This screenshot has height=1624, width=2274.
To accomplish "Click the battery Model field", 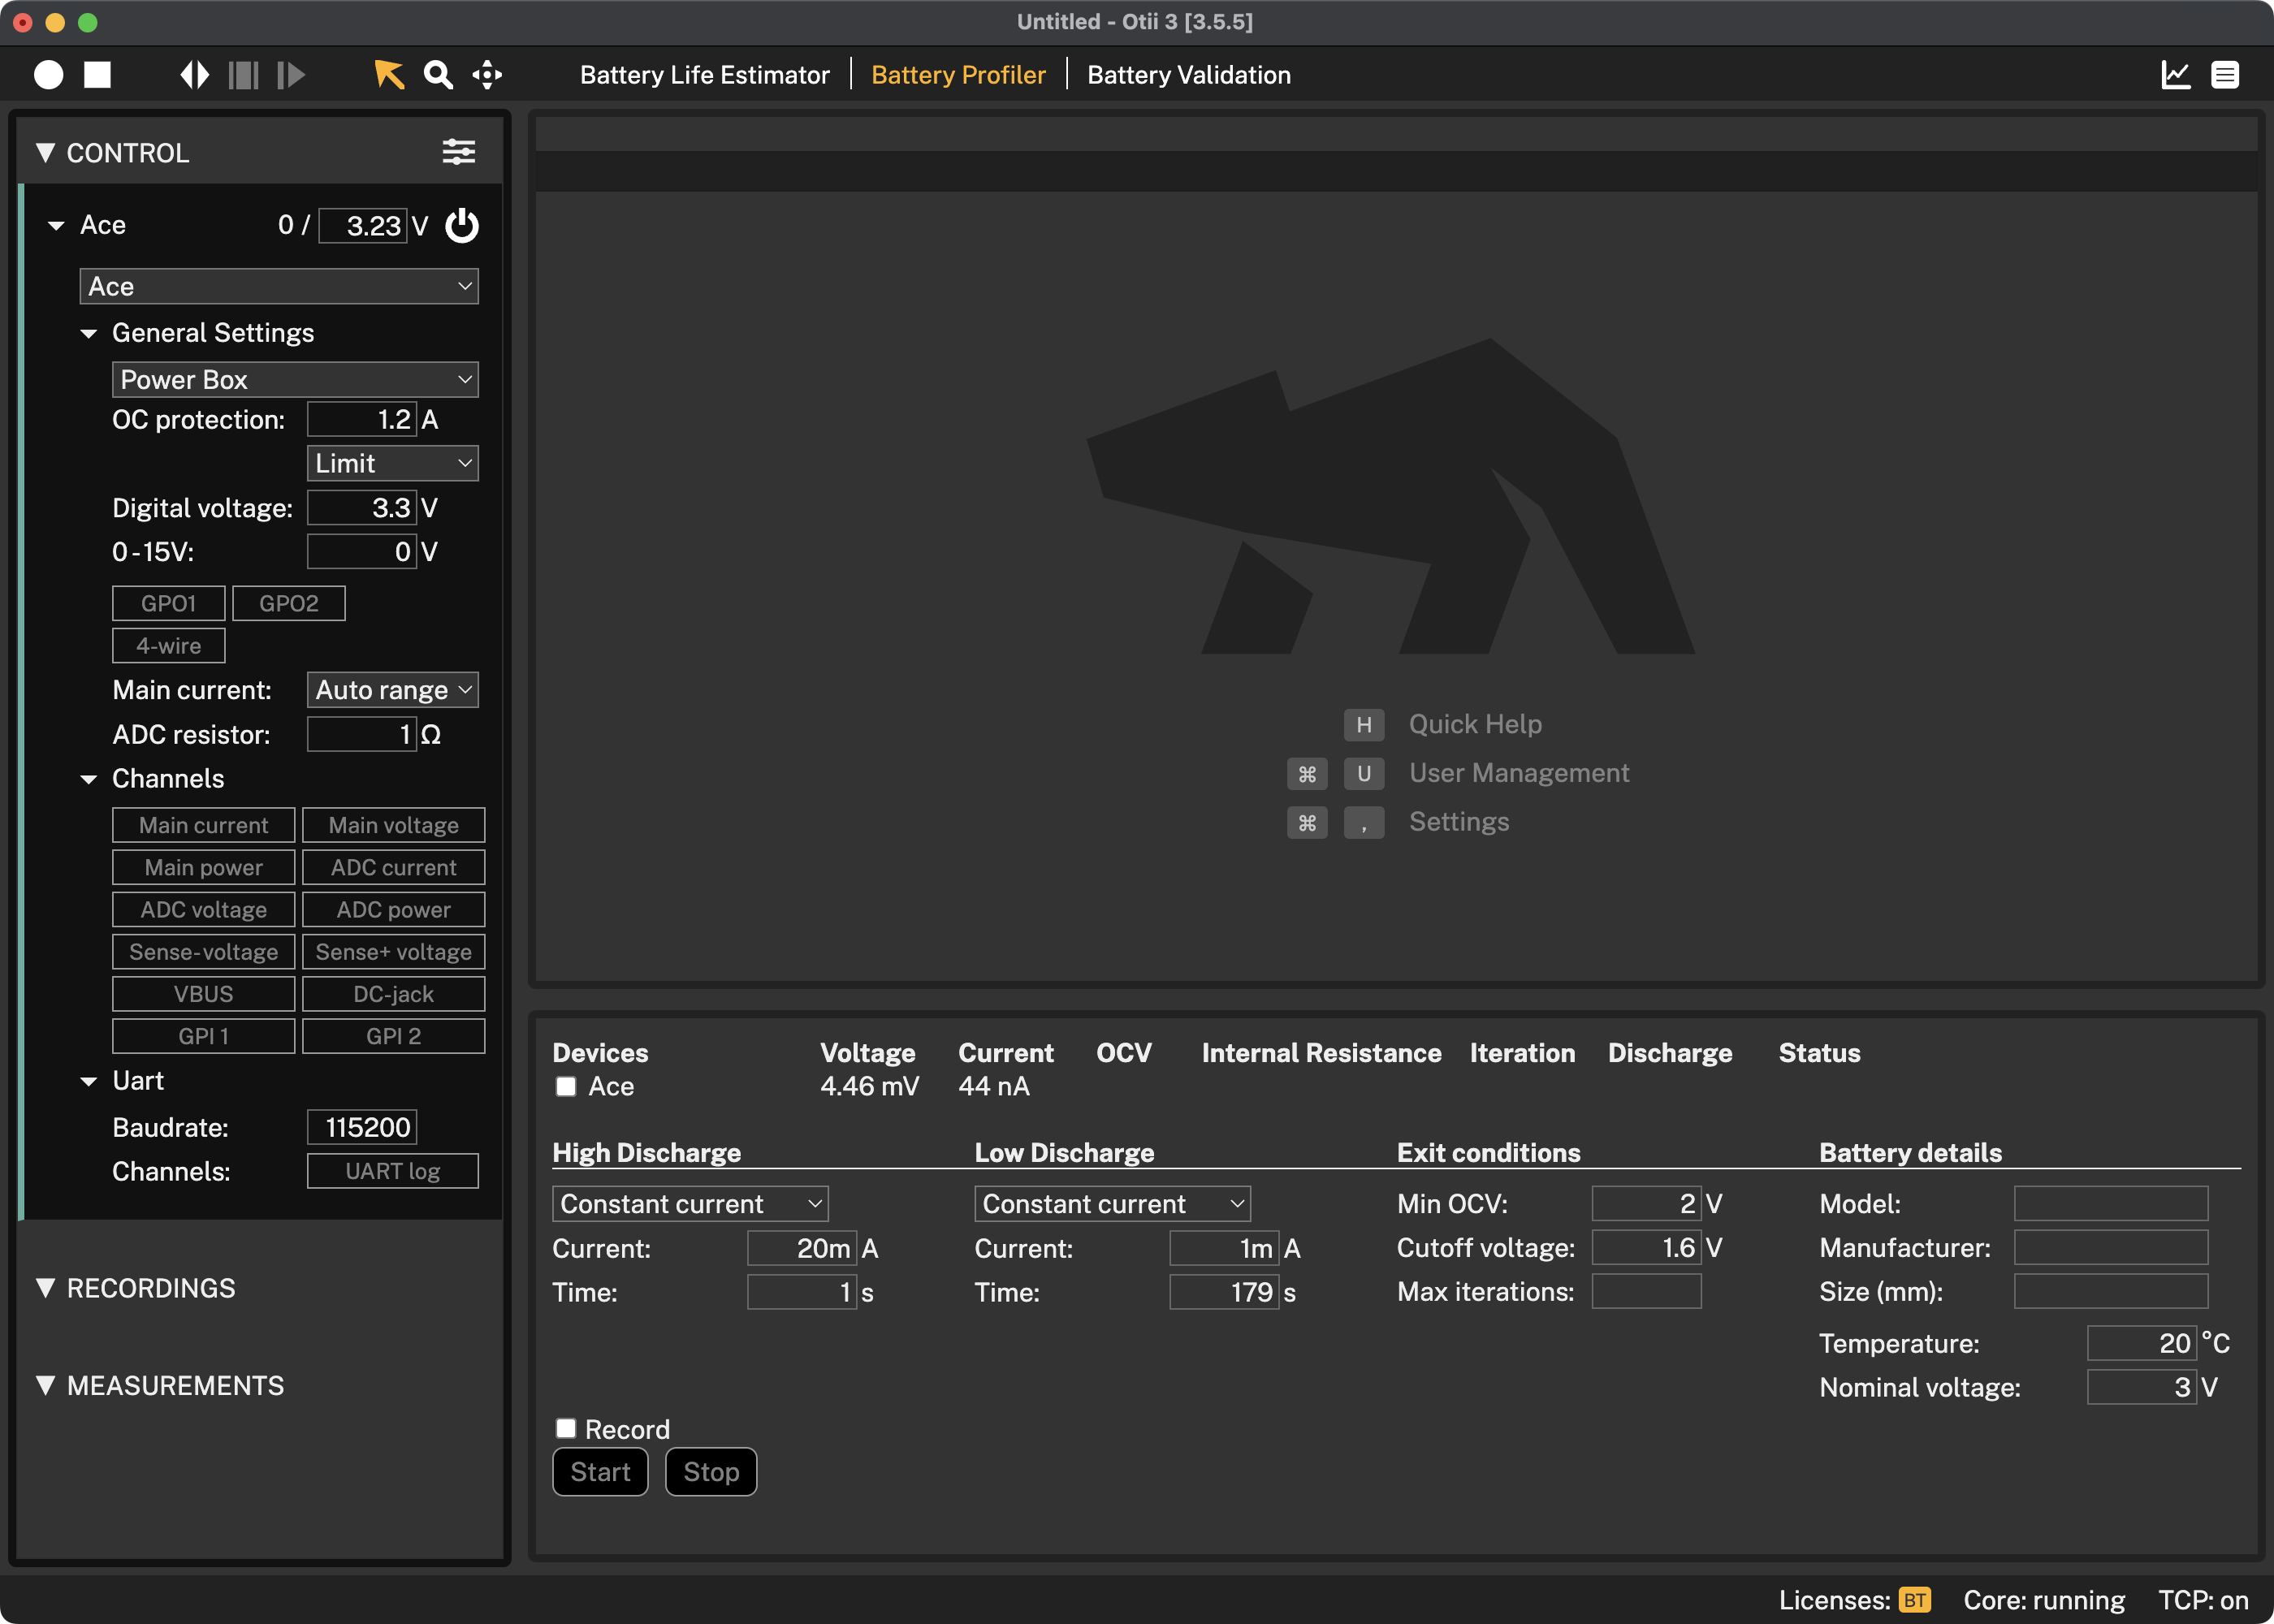I will (x=2111, y=1203).
